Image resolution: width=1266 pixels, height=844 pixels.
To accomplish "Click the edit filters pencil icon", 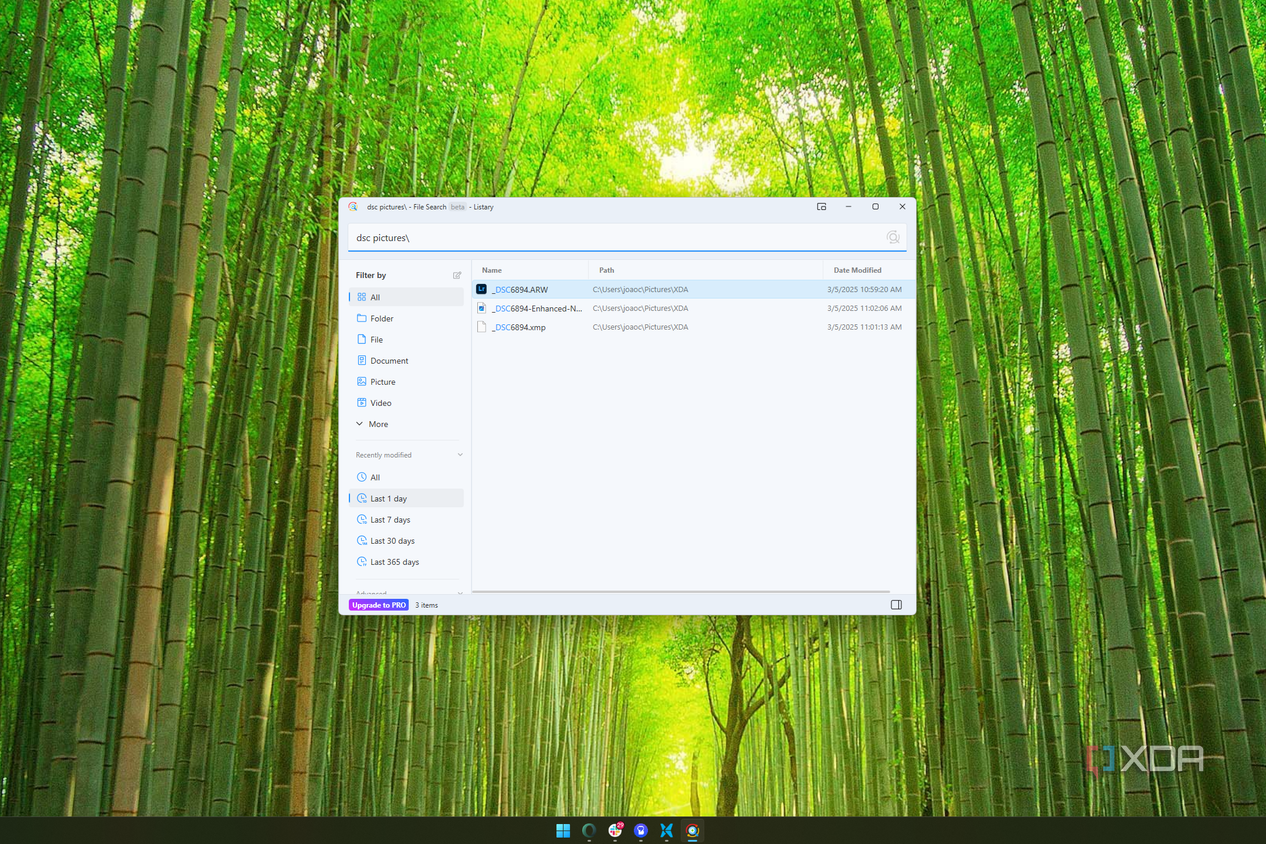I will 457,275.
